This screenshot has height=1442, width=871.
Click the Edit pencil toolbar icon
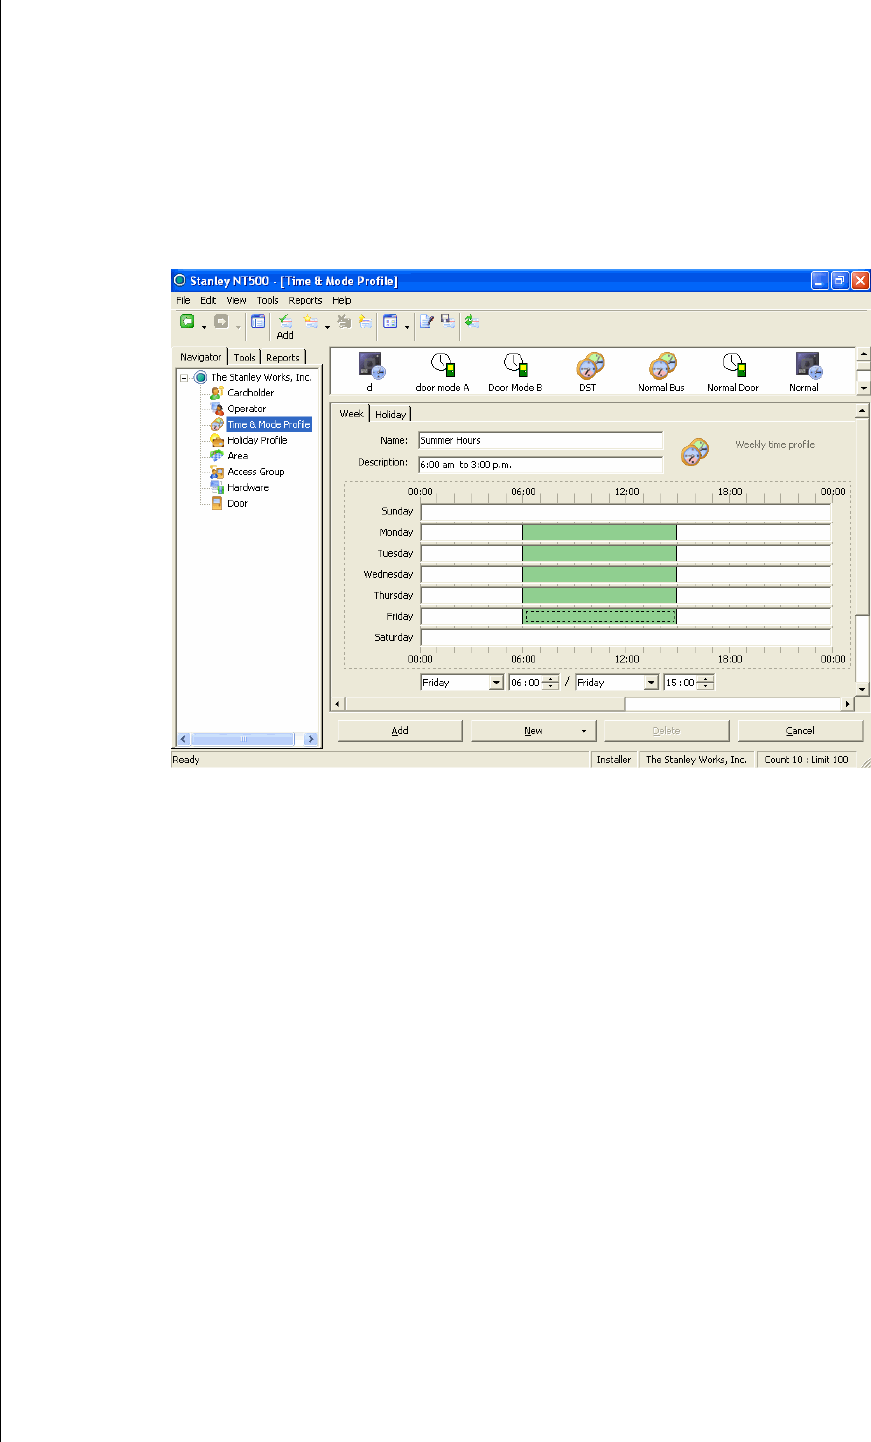pyautogui.click(x=427, y=321)
